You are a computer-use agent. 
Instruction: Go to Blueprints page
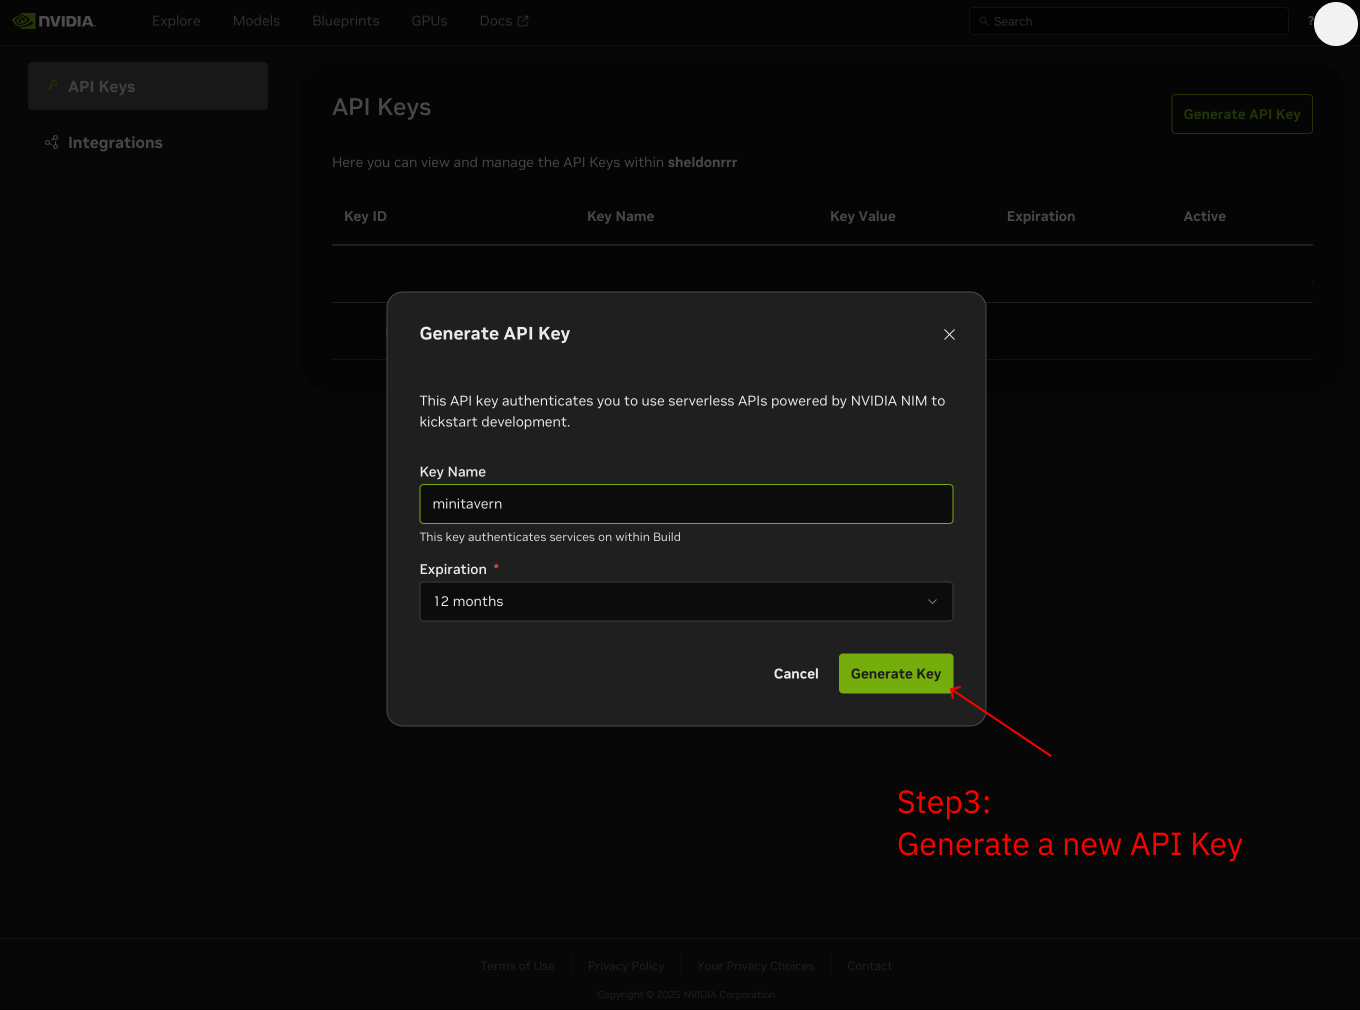(x=346, y=21)
